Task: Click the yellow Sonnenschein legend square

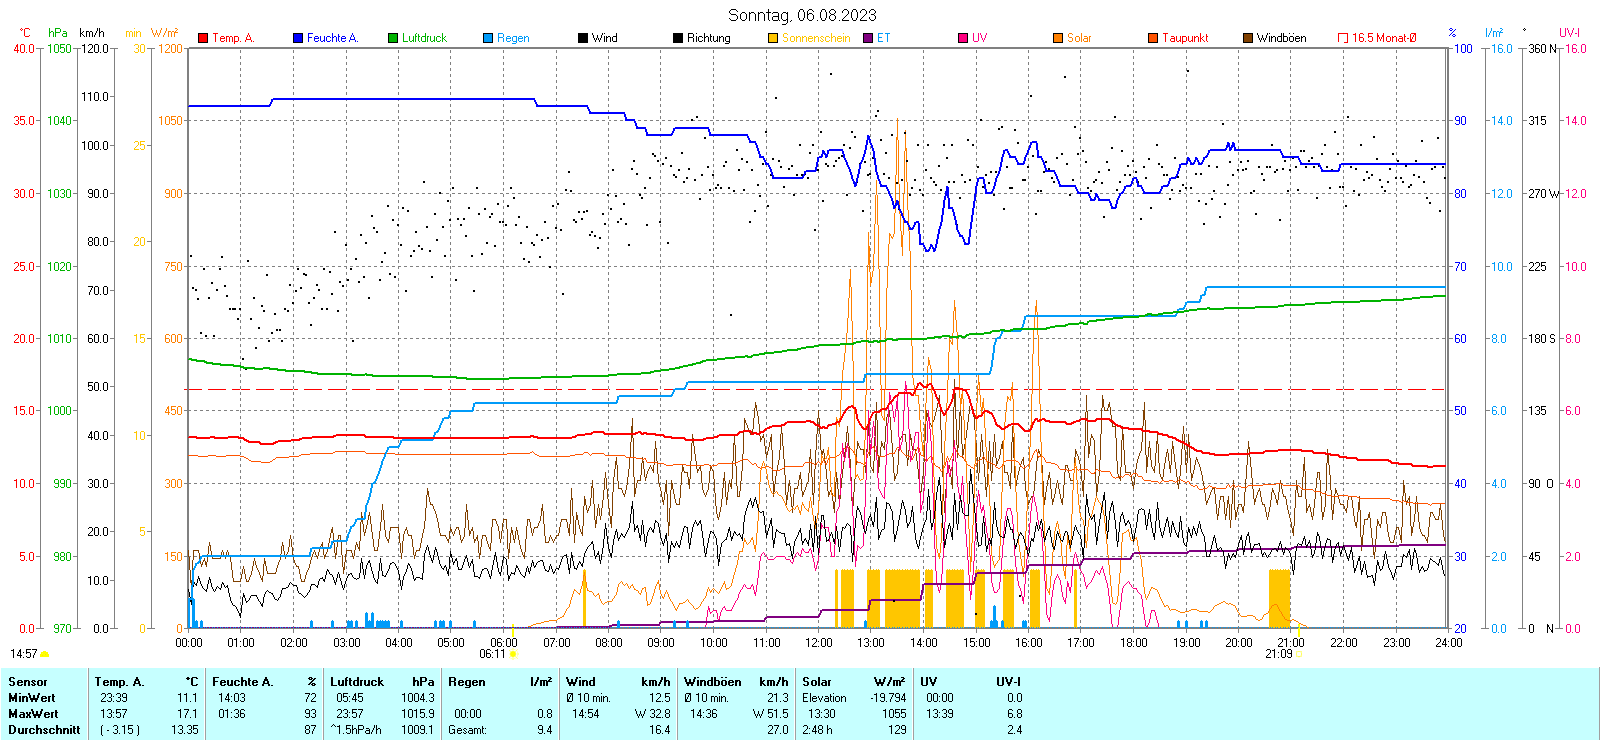Action: pos(773,38)
